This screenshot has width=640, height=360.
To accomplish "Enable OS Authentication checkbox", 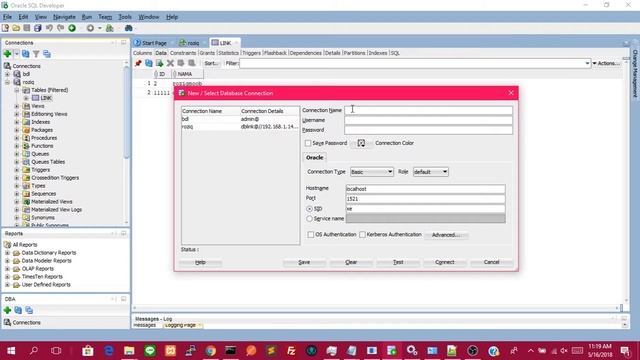I will point(311,235).
